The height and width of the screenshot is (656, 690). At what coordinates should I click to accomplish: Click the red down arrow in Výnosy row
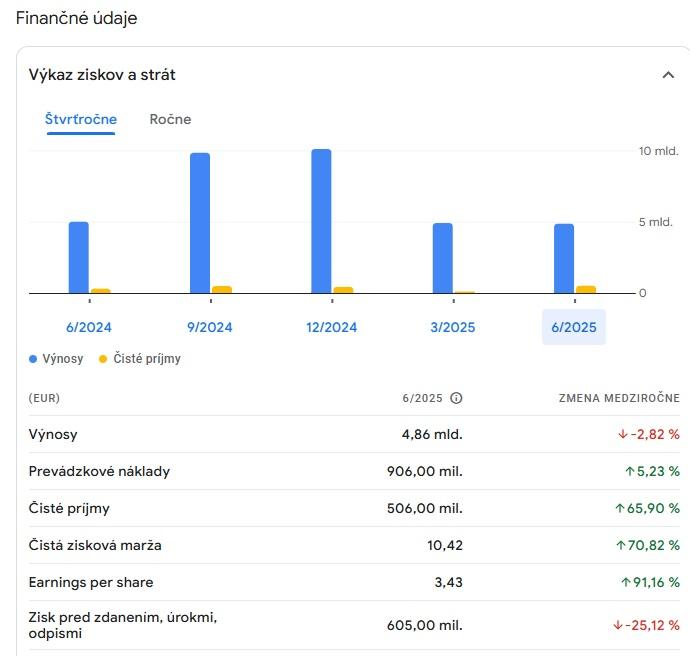(622, 435)
